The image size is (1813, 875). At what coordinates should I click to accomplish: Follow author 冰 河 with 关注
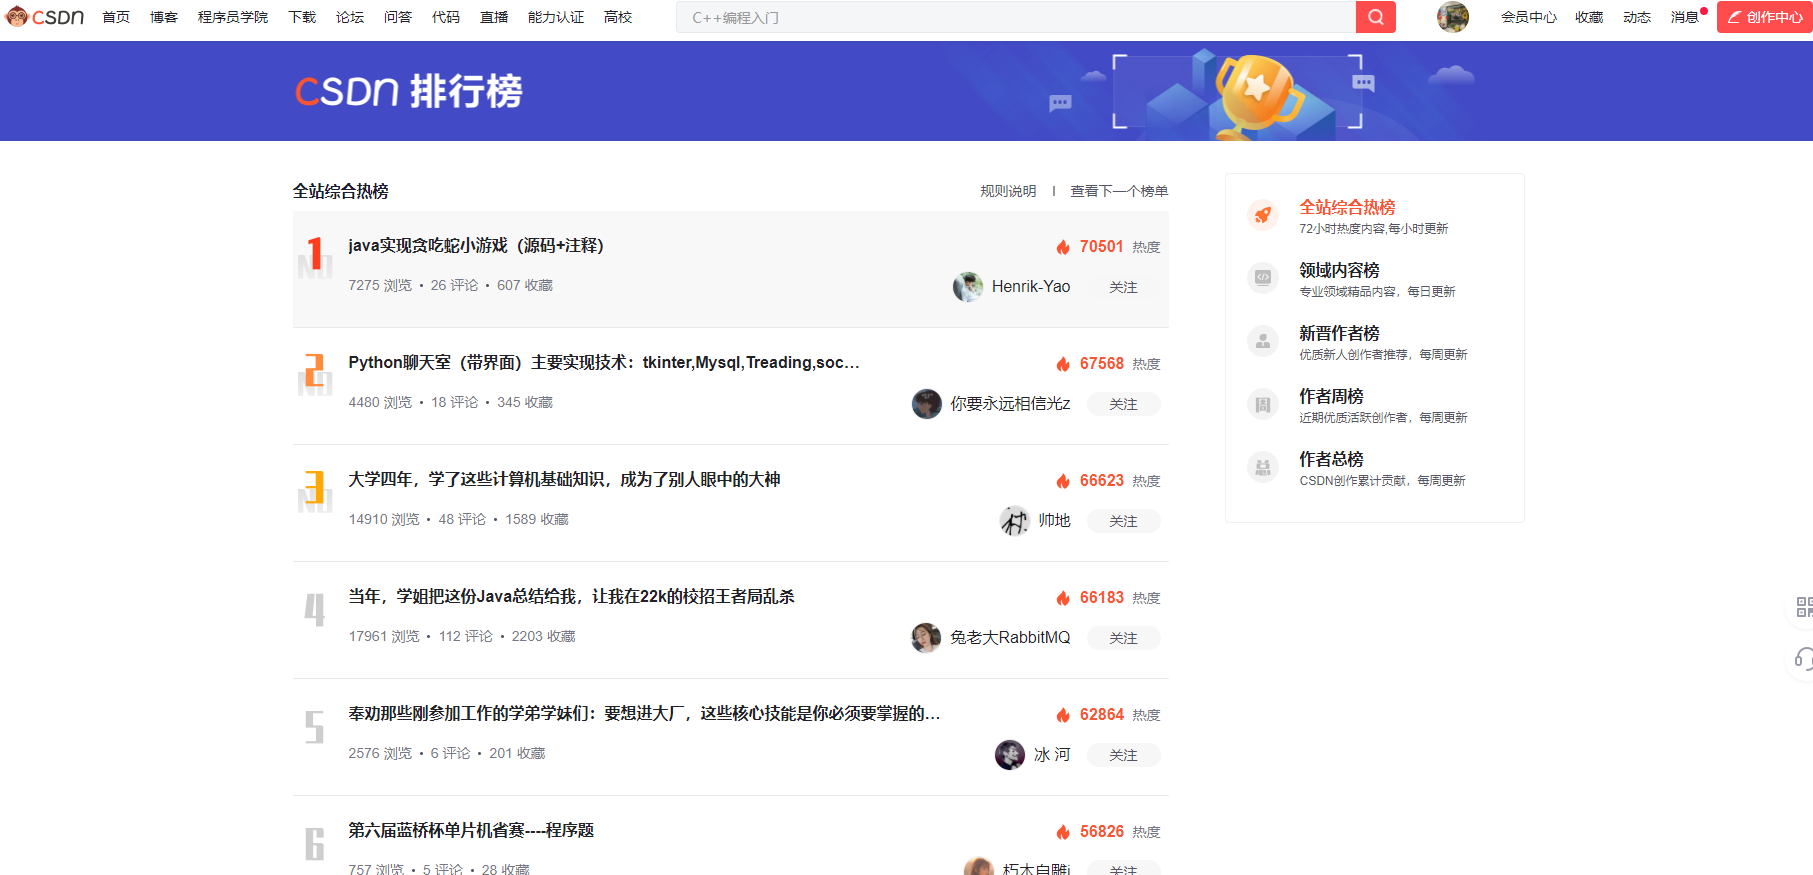1123,755
